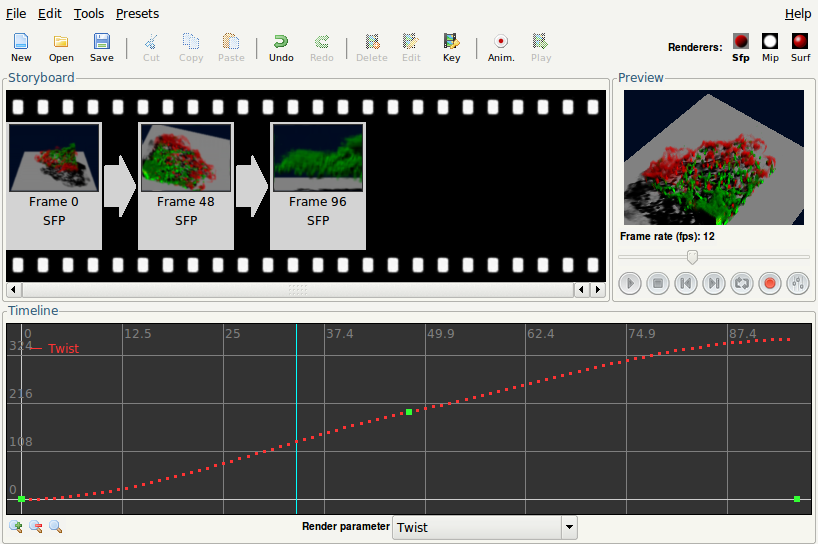
Task: Click the Undo toolbar button
Action: point(281,47)
